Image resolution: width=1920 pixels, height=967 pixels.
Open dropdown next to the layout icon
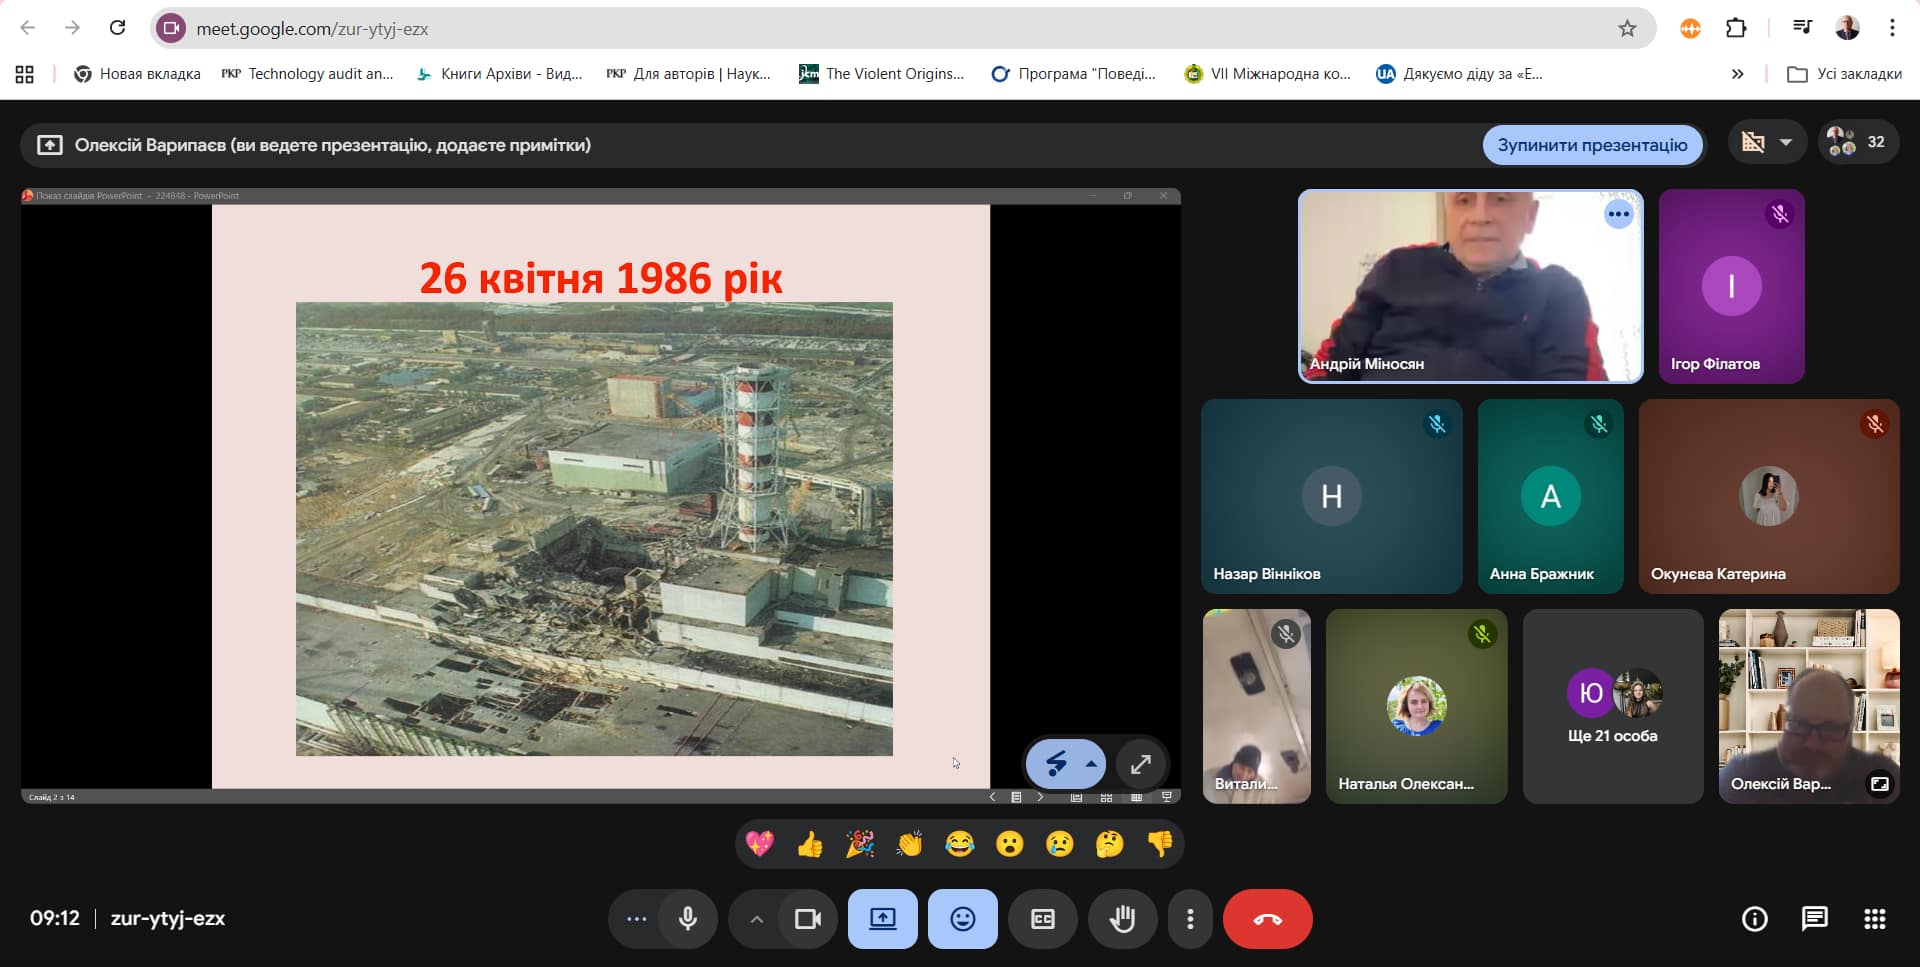point(1786,142)
